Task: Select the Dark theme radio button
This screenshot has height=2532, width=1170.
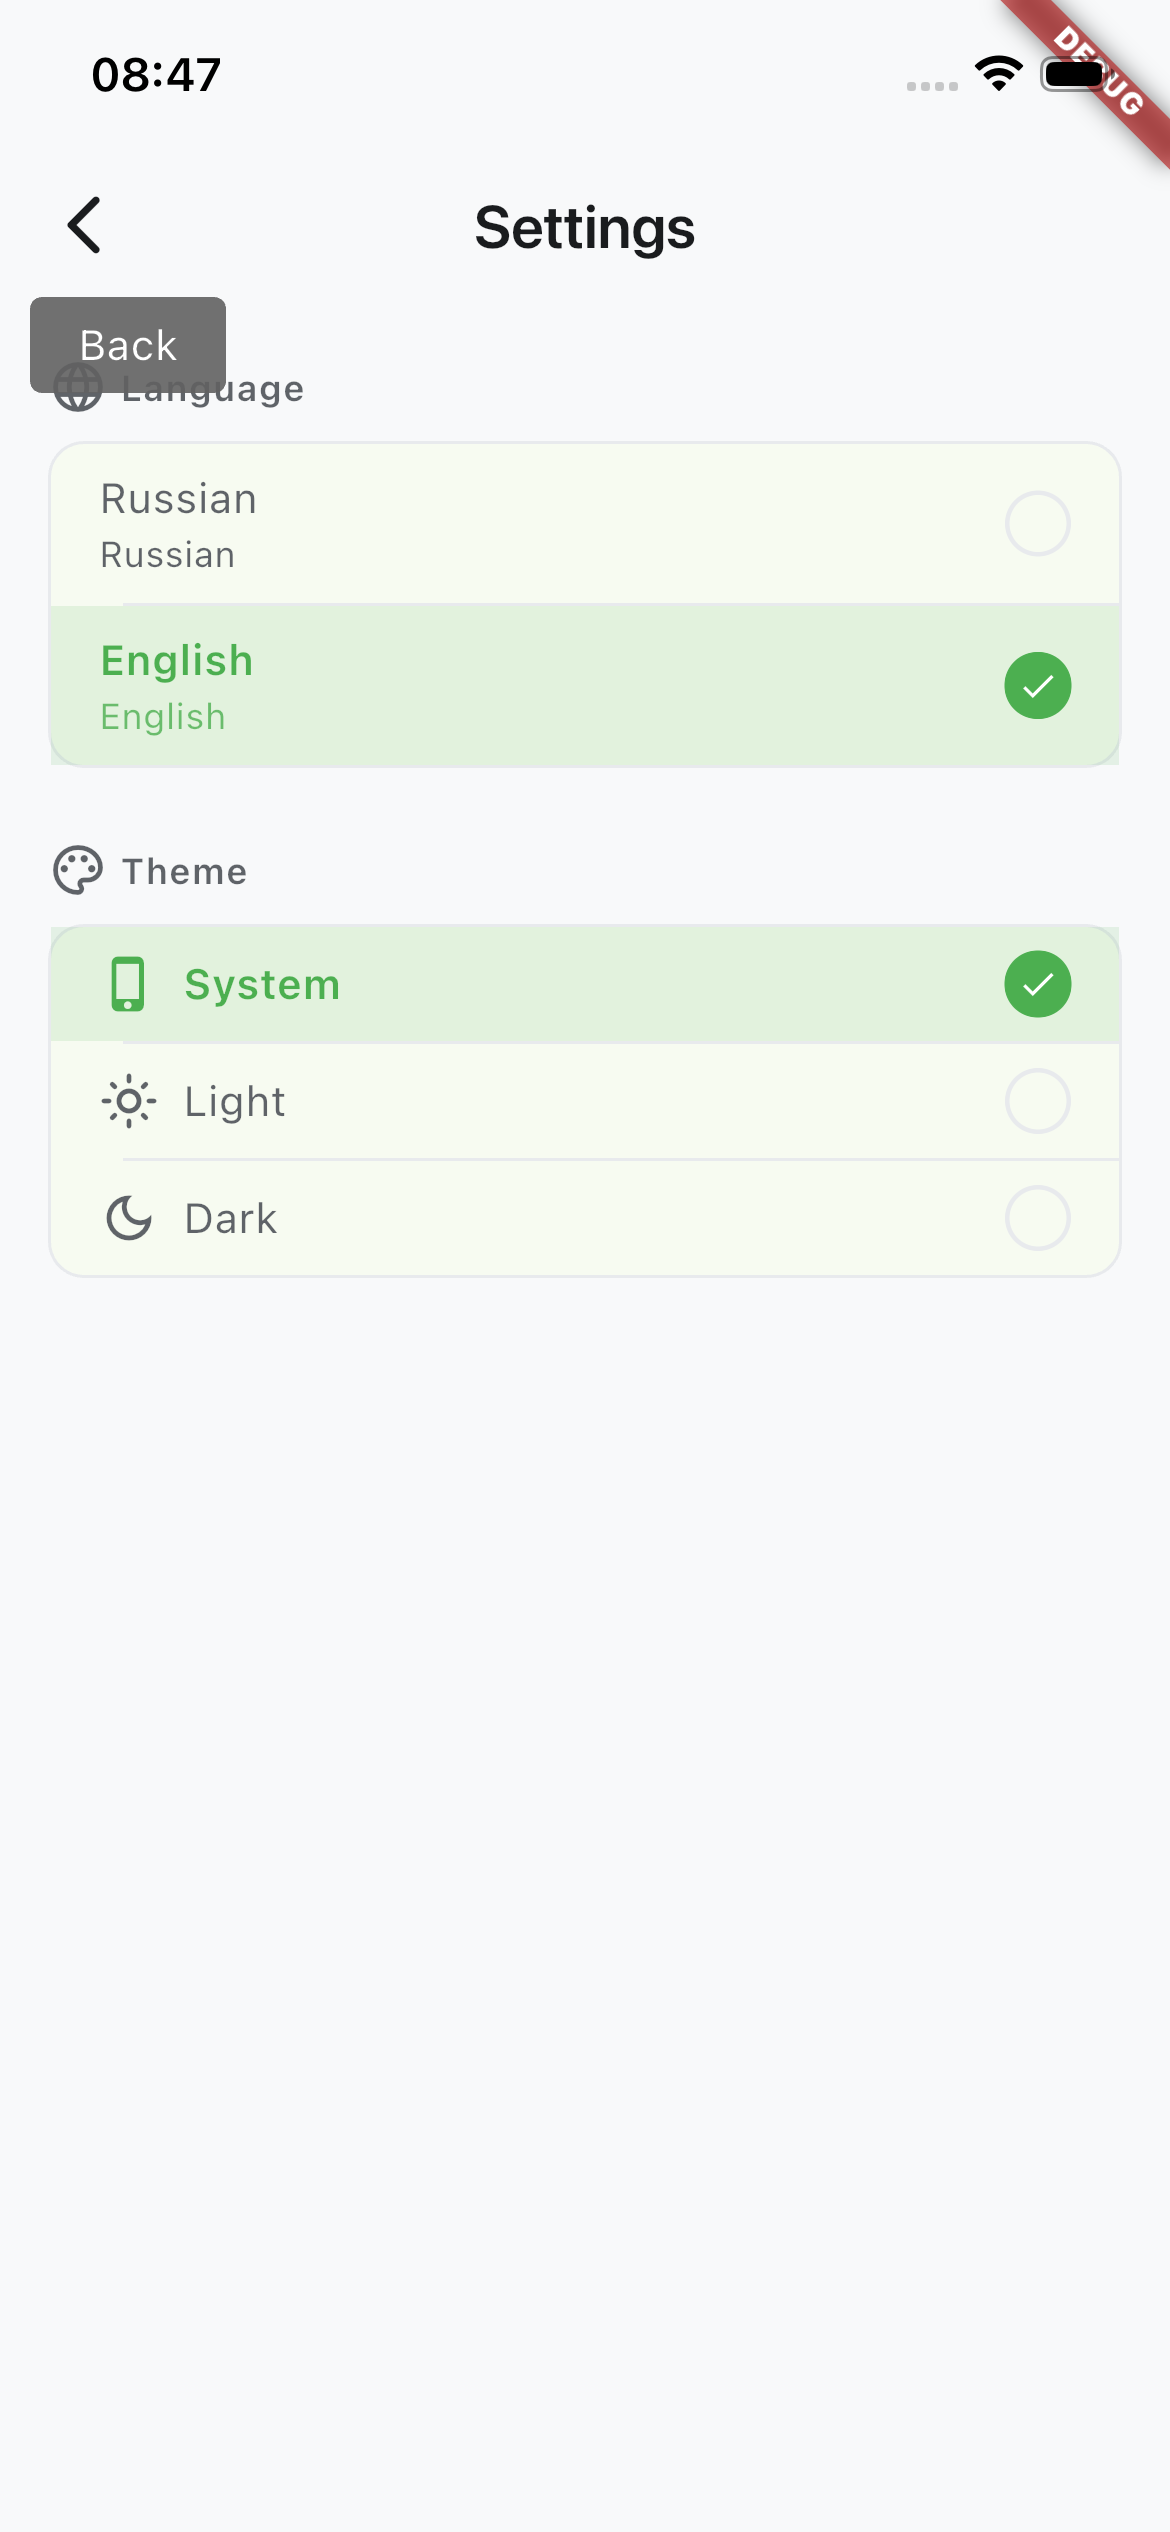Action: point(1038,1218)
